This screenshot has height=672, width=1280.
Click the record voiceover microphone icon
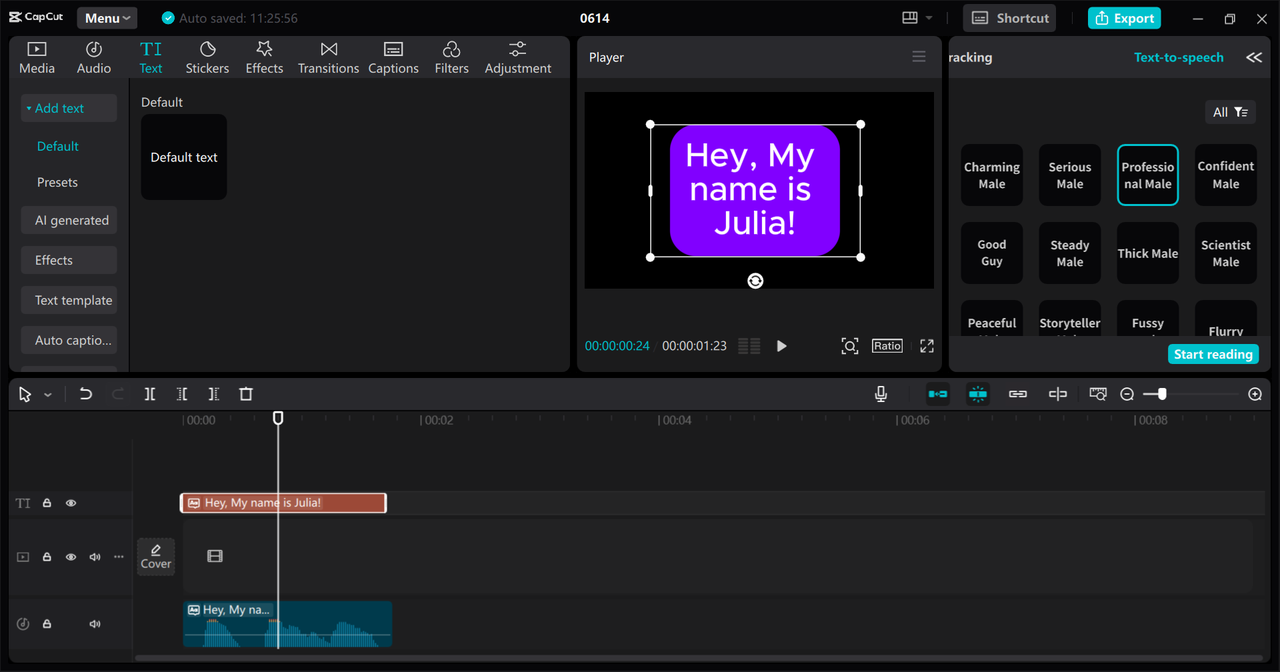(x=881, y=394)
